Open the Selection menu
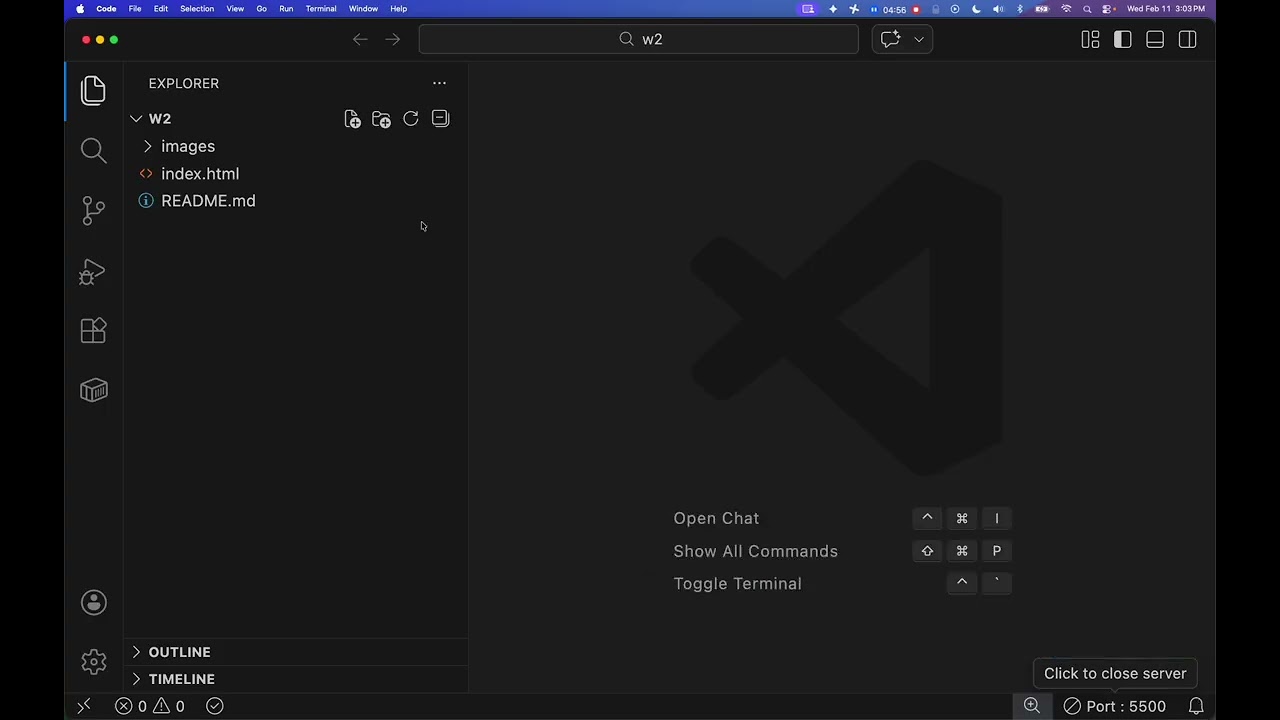The height and width of the screenshot is (720, 1280). click(x=197, y=9)
